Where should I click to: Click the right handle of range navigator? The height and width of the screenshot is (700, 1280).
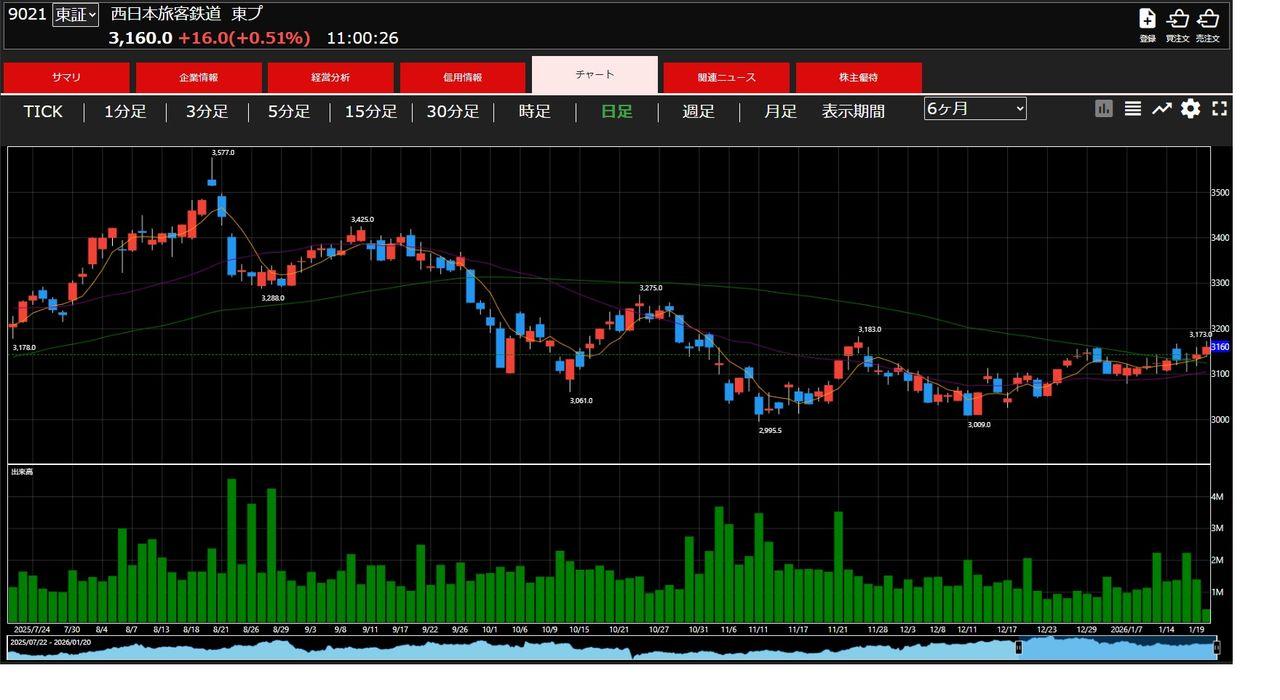pyautogui.click(x=1216, y=648)
